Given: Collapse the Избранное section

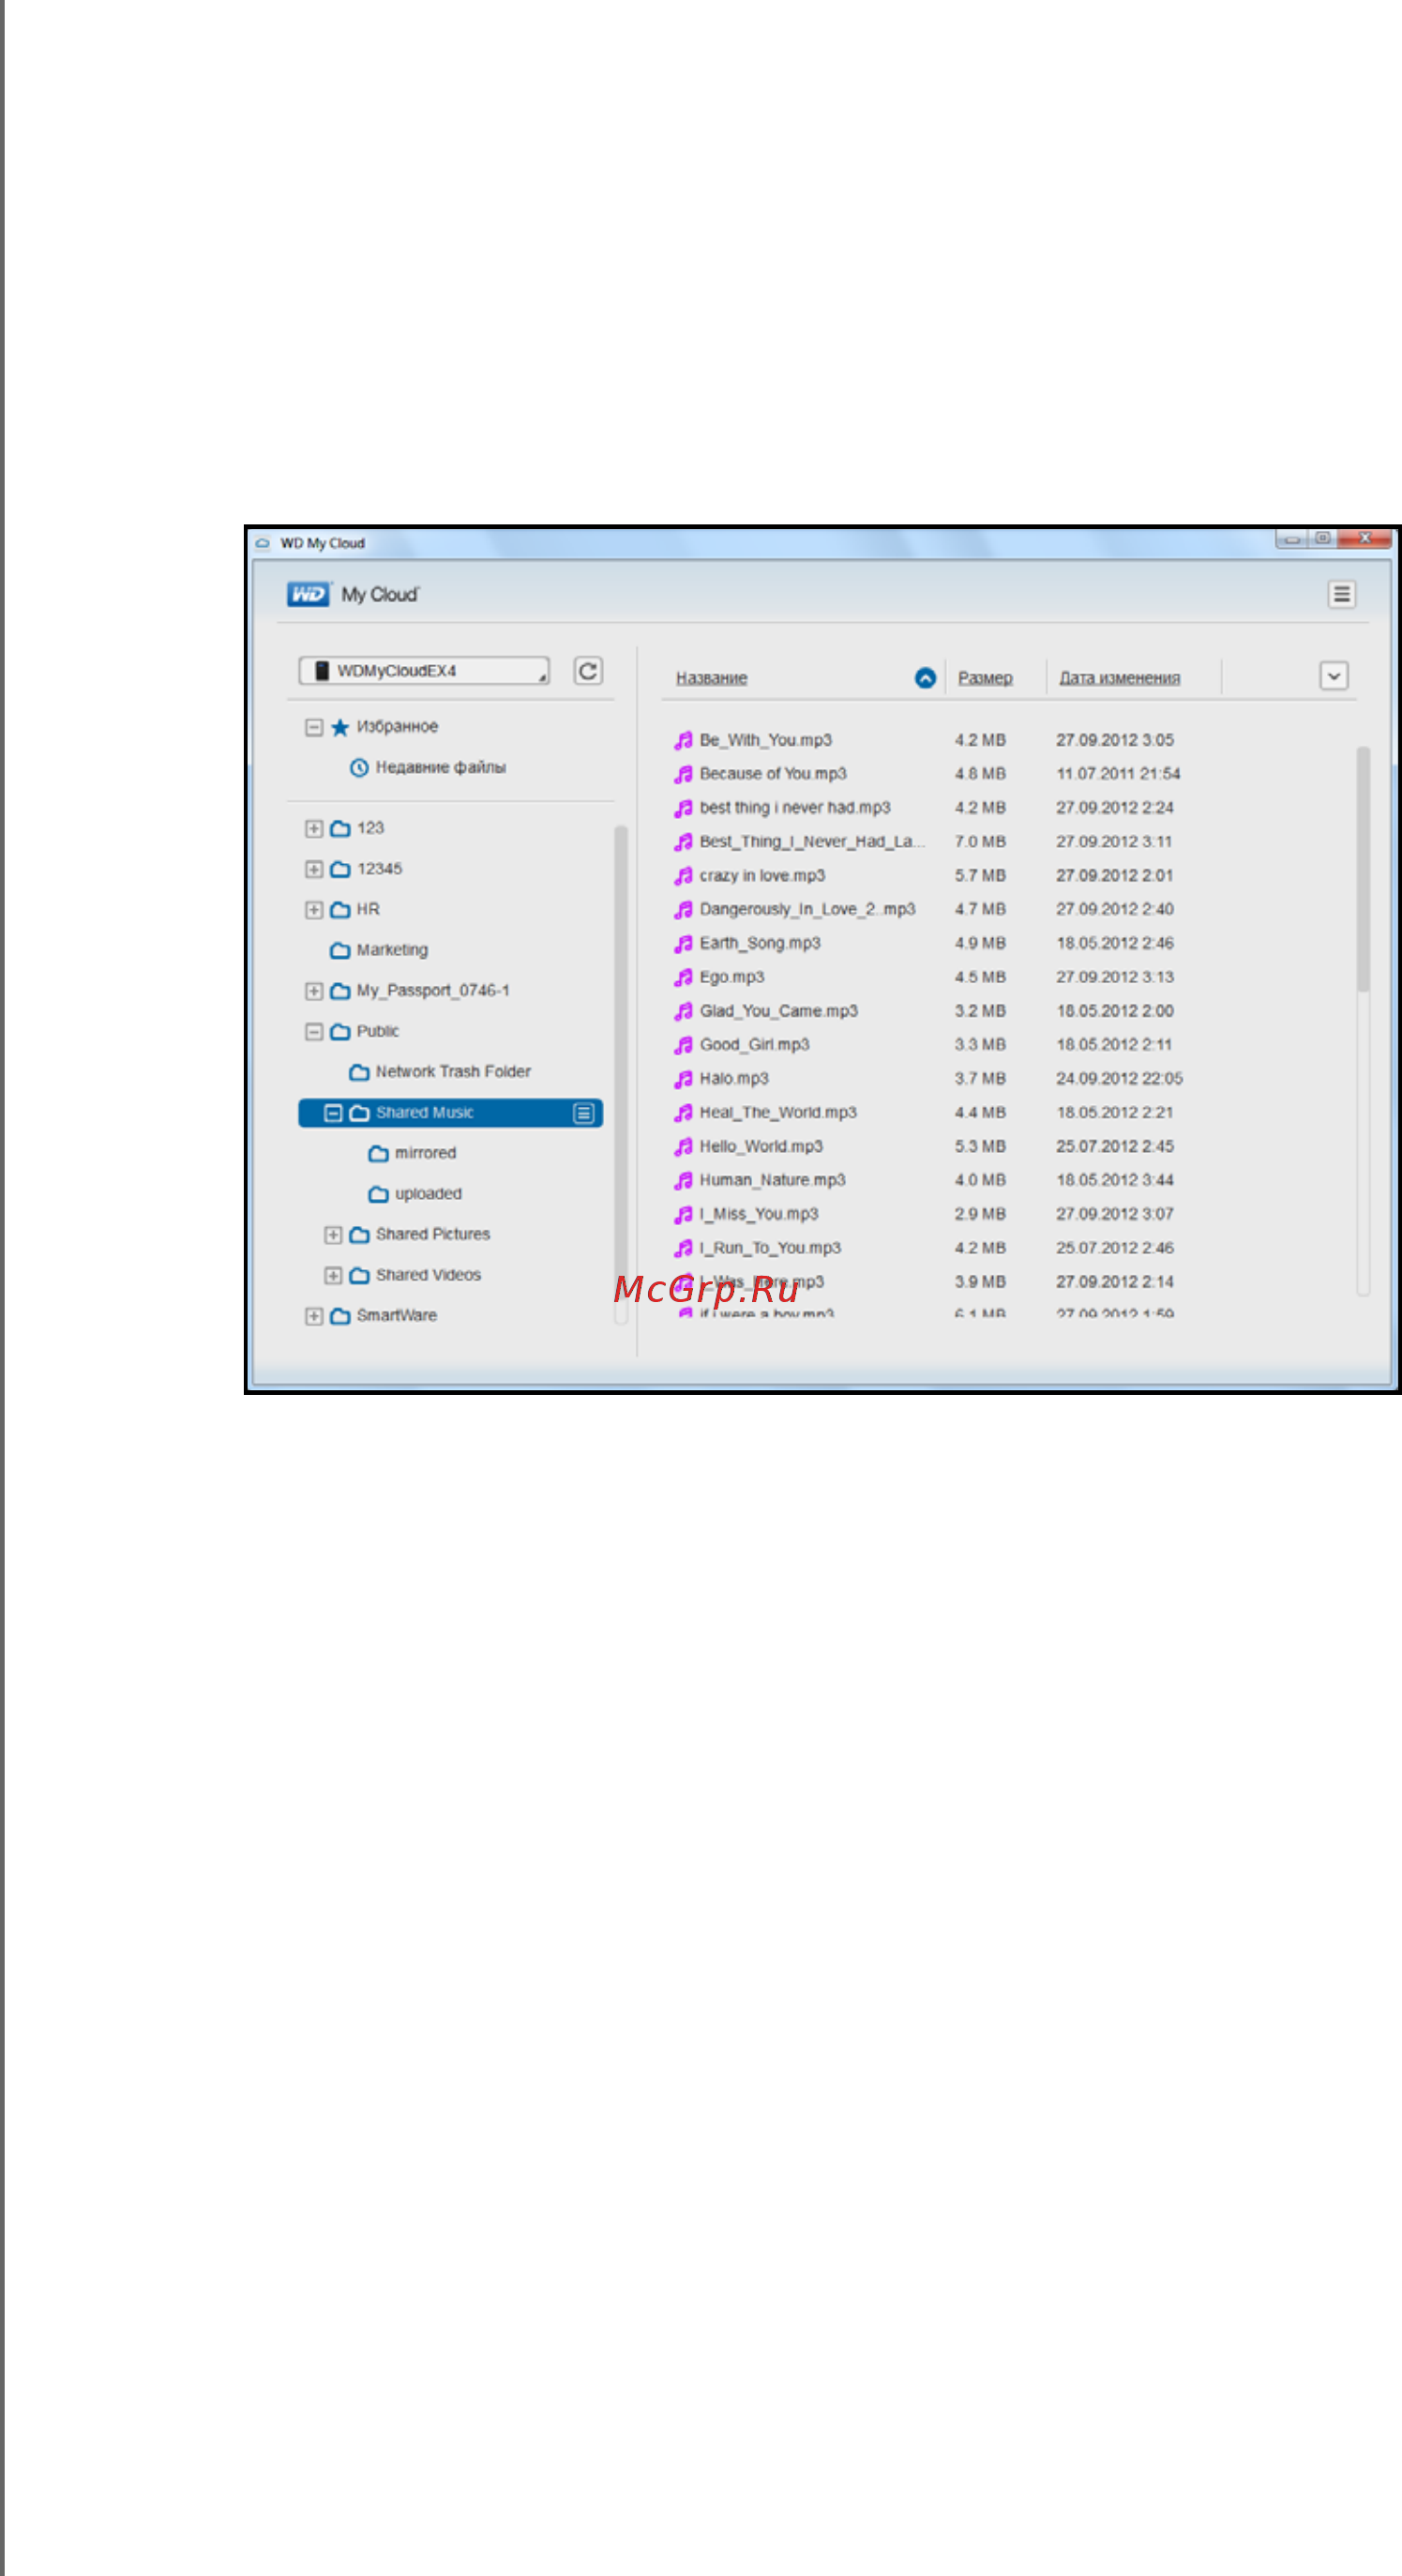Looking at the screenshot, I should 313,727.
